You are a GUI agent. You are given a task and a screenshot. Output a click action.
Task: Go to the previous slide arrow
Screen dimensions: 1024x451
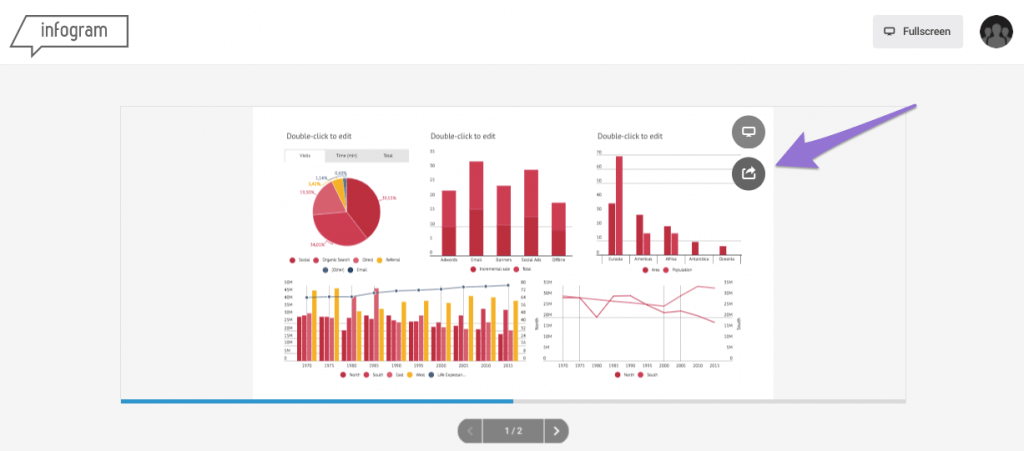pyautogui.click(x=470, y=431)
